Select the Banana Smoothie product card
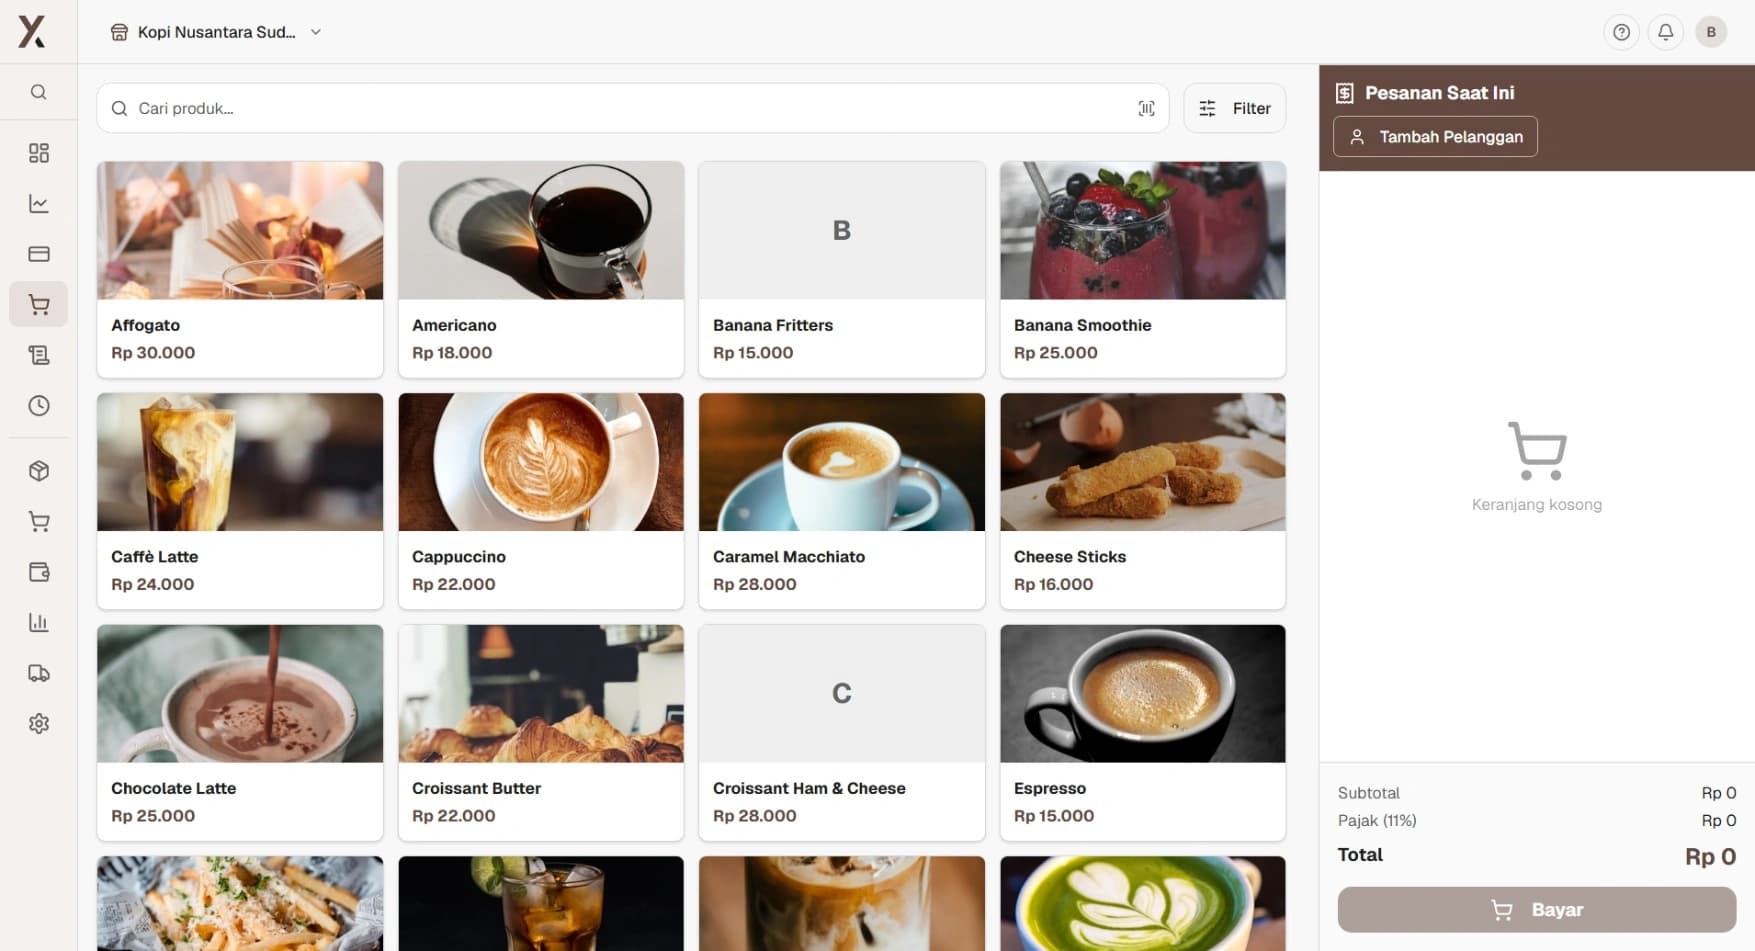Viewport: 1755px width, 951px height. (1142, 269)
